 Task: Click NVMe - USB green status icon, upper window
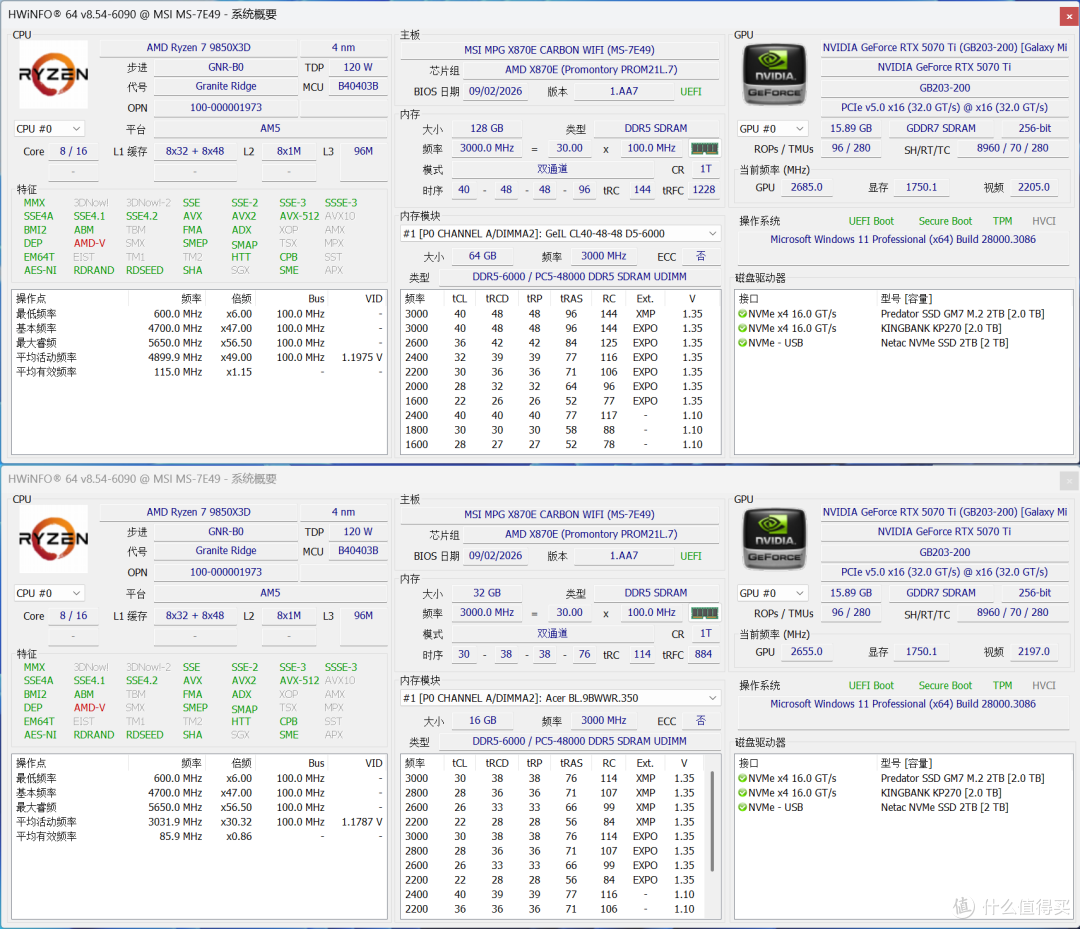(x=742, y=343)
